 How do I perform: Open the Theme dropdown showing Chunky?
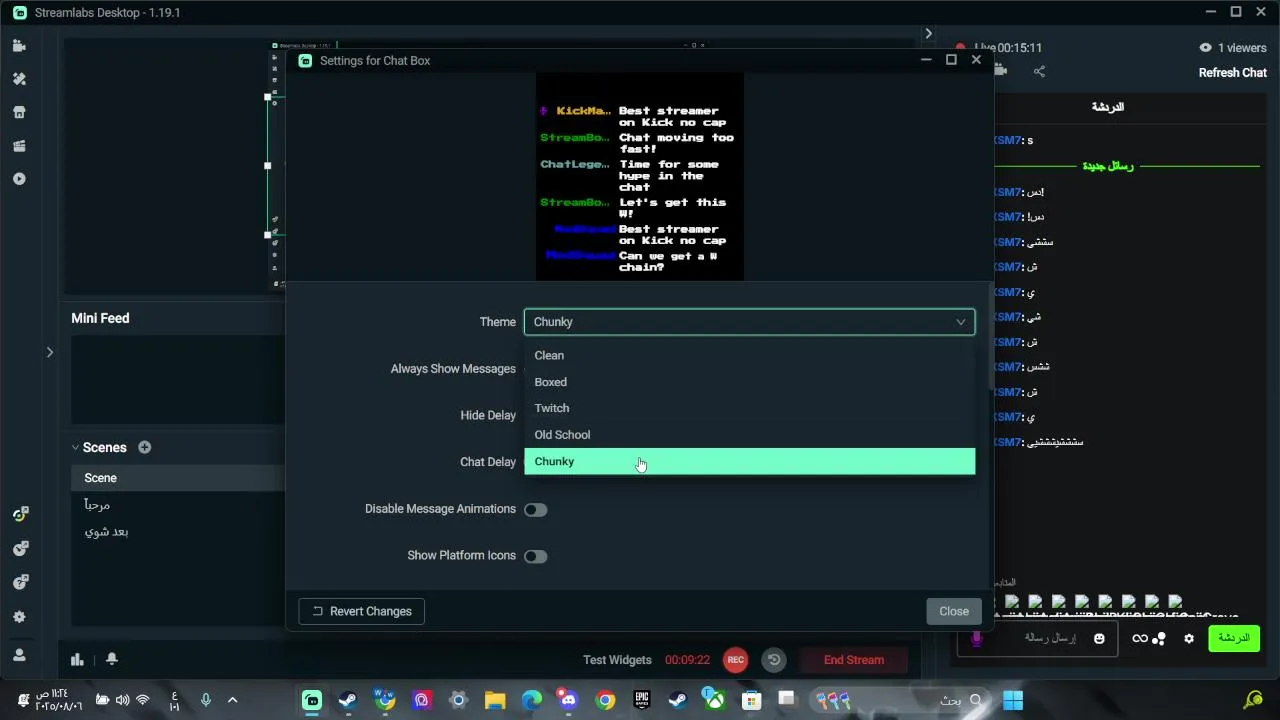(x=749, y=322)
